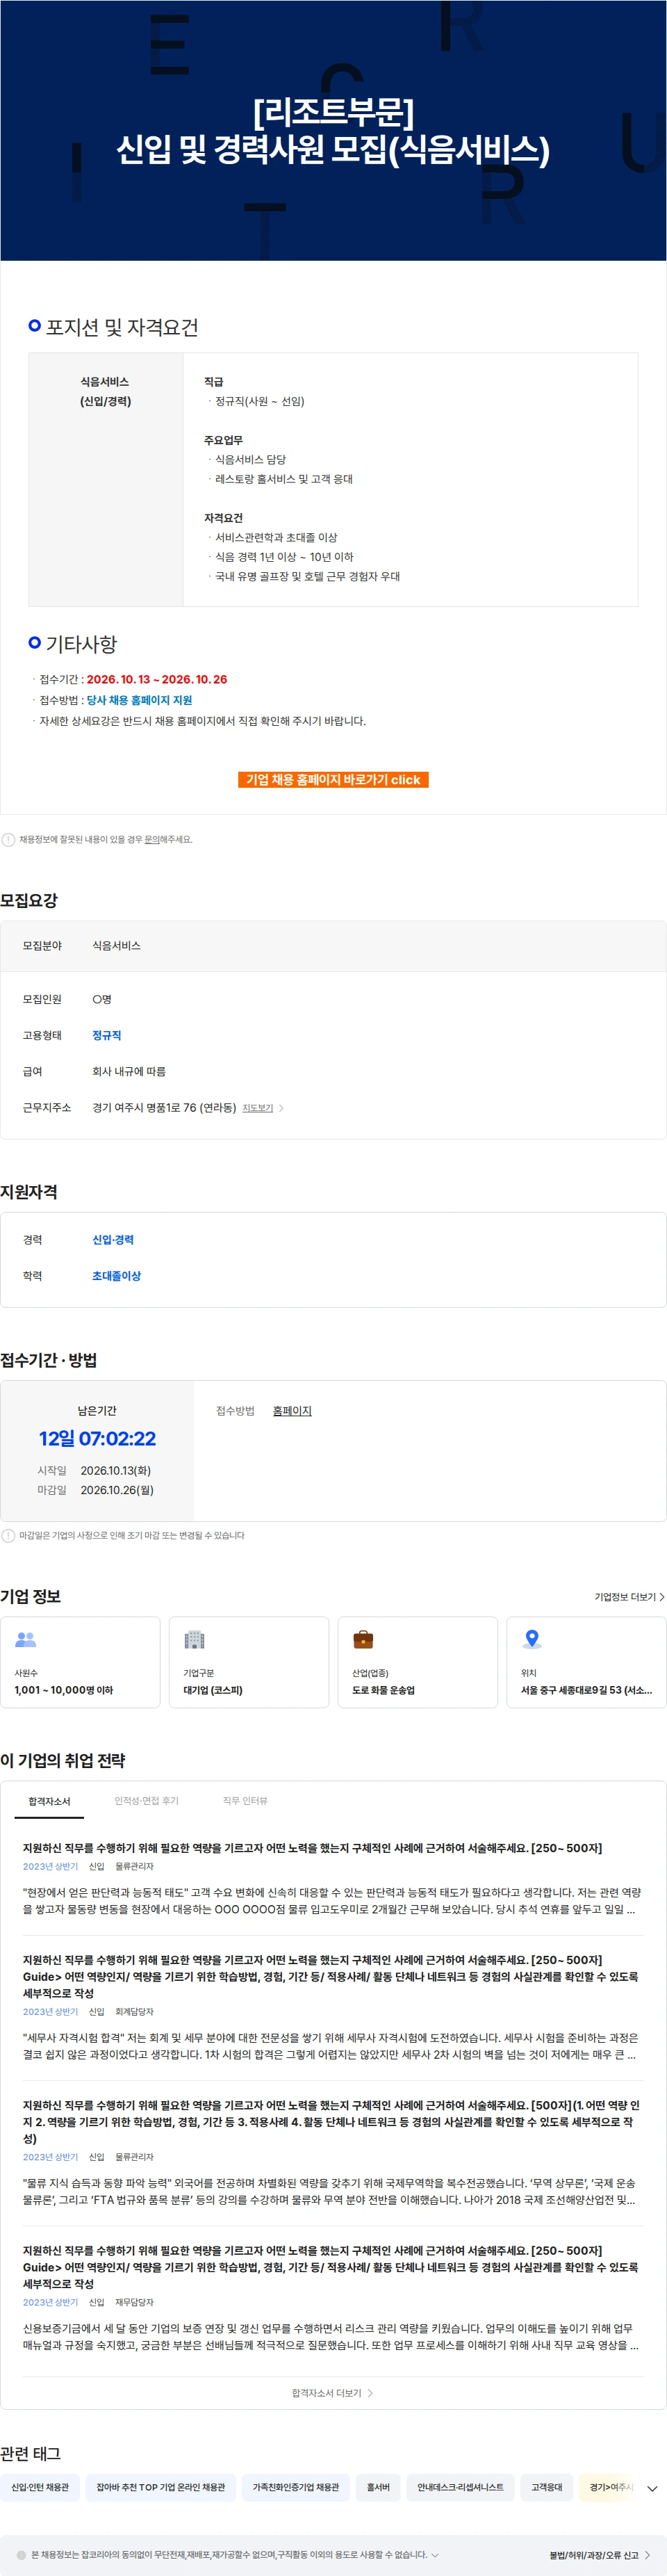Viewport: 667px width, 2576px height.
Task: Click the remaining time 12일 07:02:22
Action: 97,1438
